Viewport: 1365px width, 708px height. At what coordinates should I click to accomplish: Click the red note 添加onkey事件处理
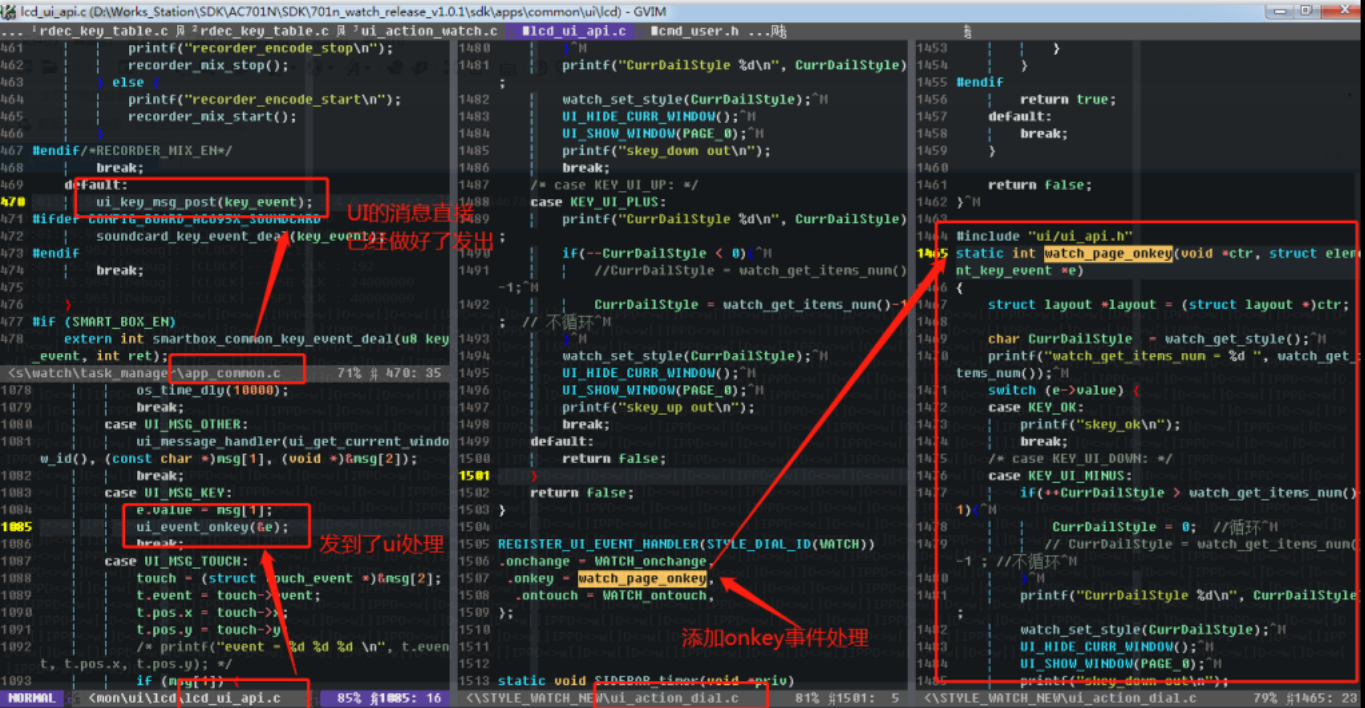pos(775,638)
